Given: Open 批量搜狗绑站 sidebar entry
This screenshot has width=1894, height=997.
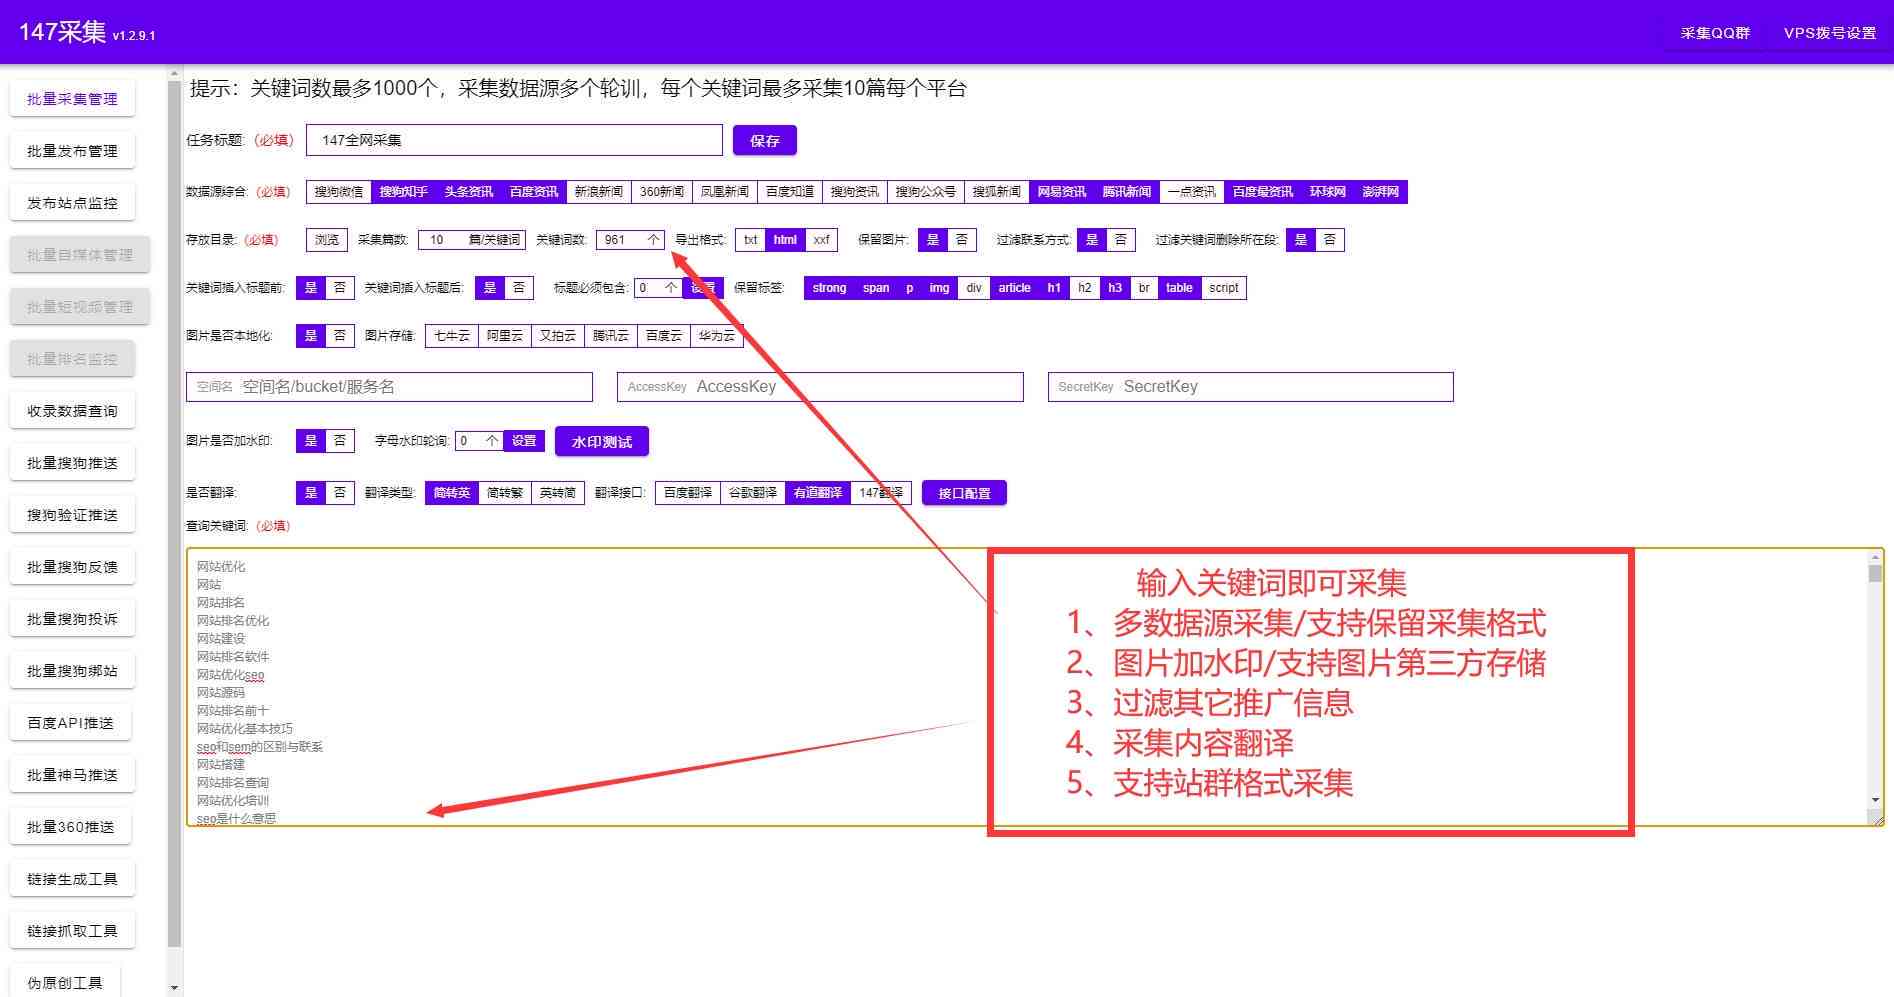Looking at the screenshot, I should (72, 671).
